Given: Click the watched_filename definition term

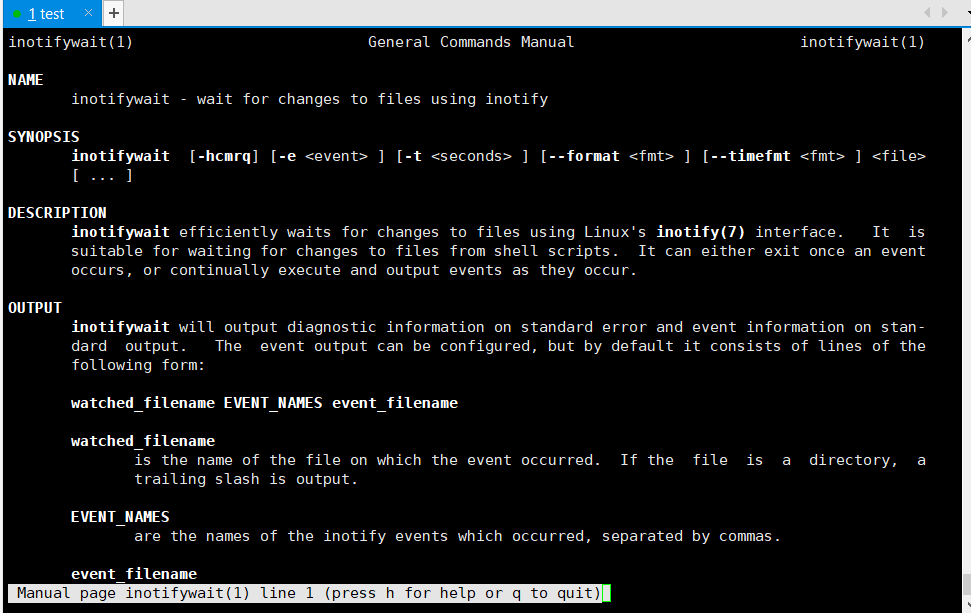Looking at the screenshot, I should [143, 441].
